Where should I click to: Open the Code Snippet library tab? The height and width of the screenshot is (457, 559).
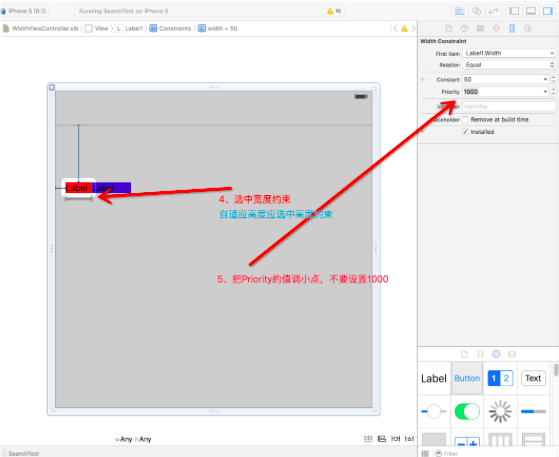[480, 354]
